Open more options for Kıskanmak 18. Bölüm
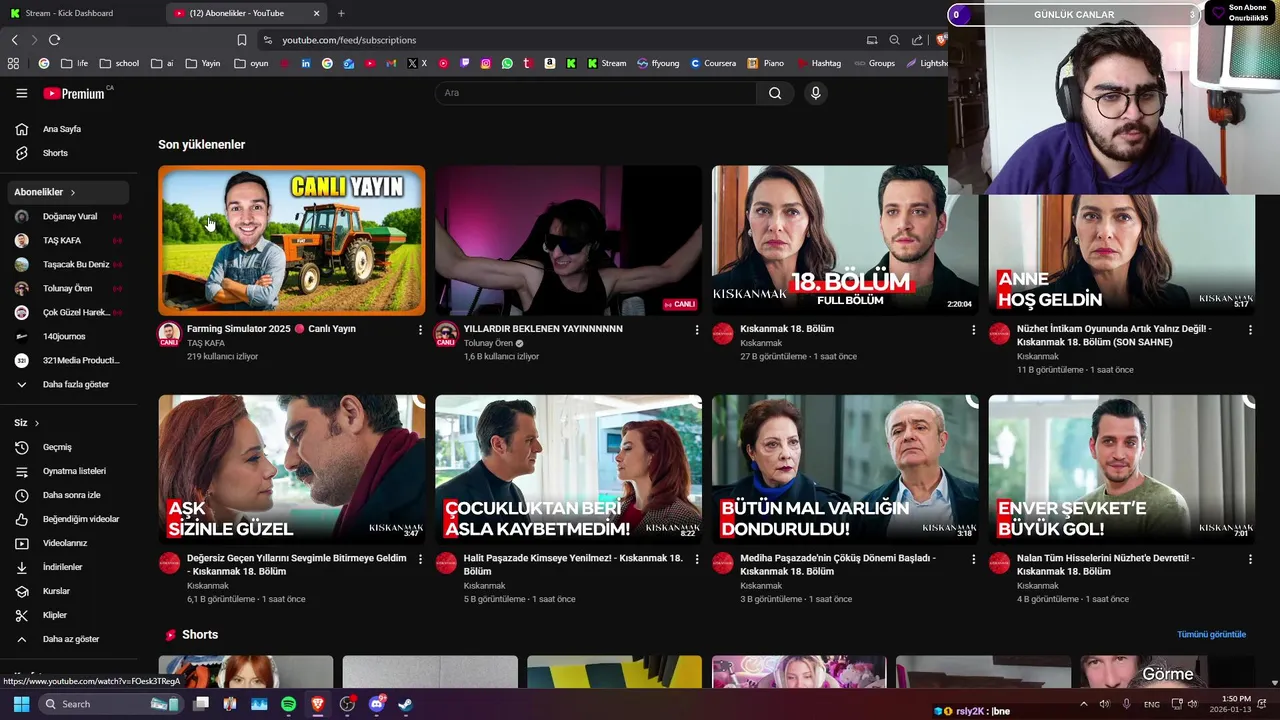 (974, 330)
